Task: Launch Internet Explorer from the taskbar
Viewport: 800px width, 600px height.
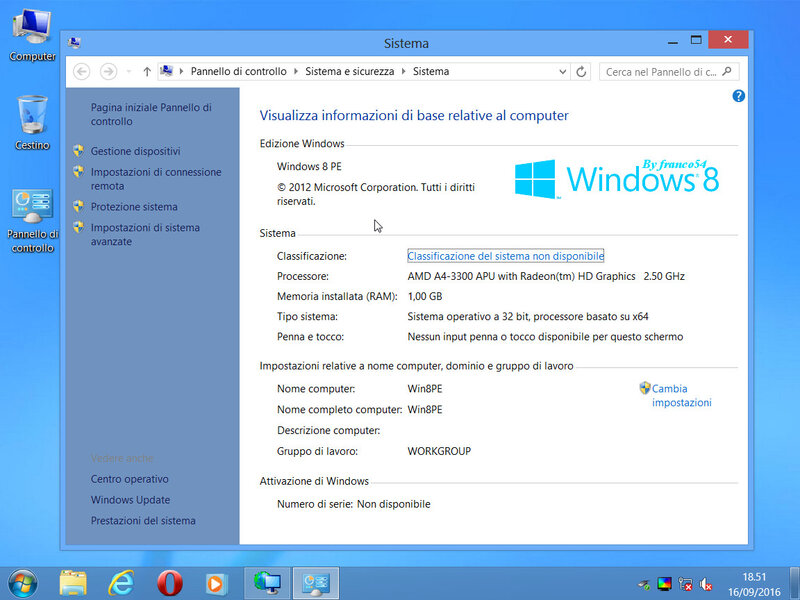Action: pyautogui.click(x=121, y=583)
